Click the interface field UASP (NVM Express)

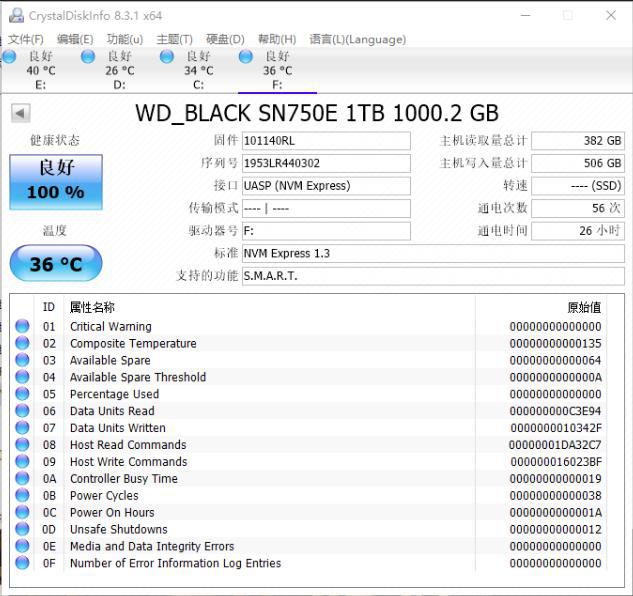(326, 186)
